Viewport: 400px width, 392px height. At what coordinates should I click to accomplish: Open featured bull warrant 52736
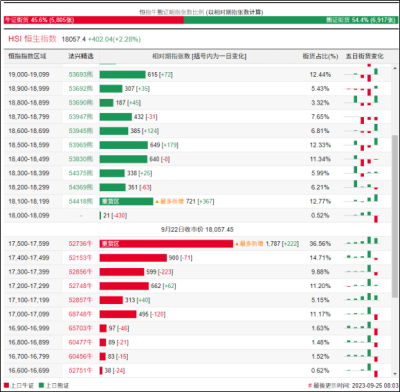pyautogui.click(x=80, y=244)
